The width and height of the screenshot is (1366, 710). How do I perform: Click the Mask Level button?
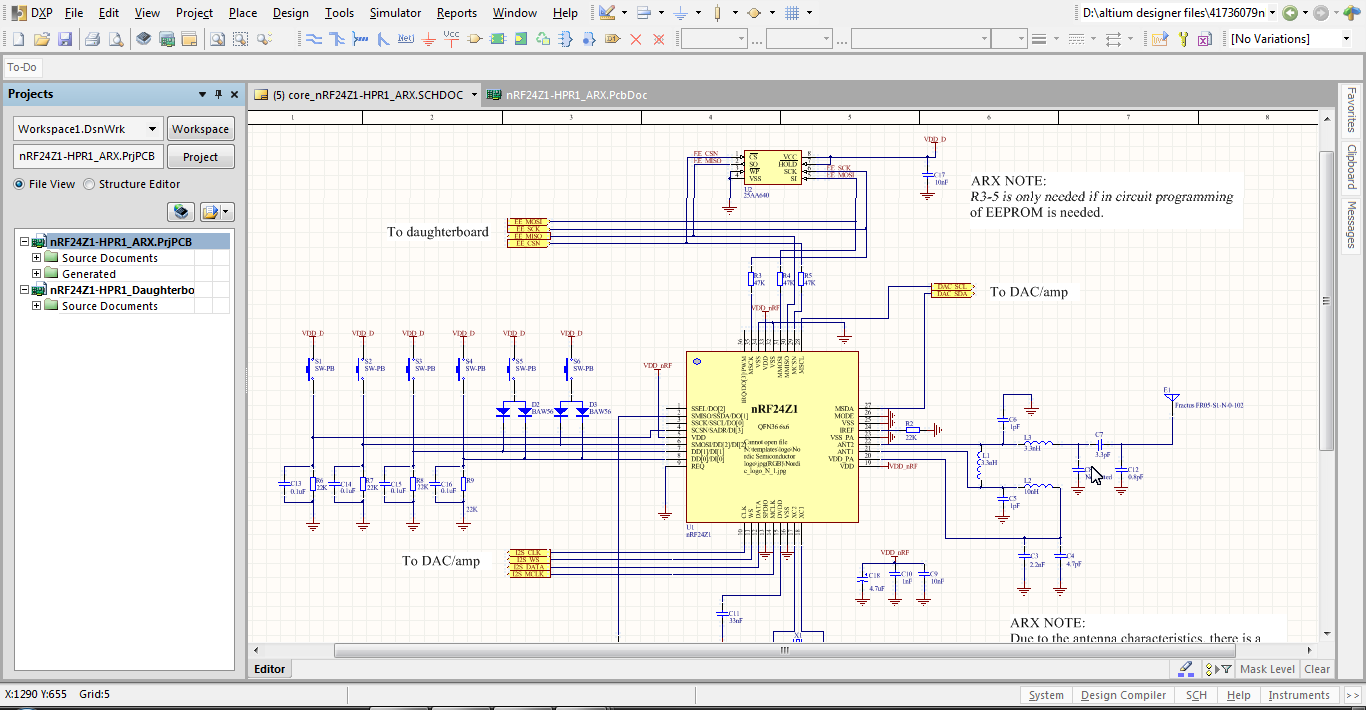[x=1267, y=669]
